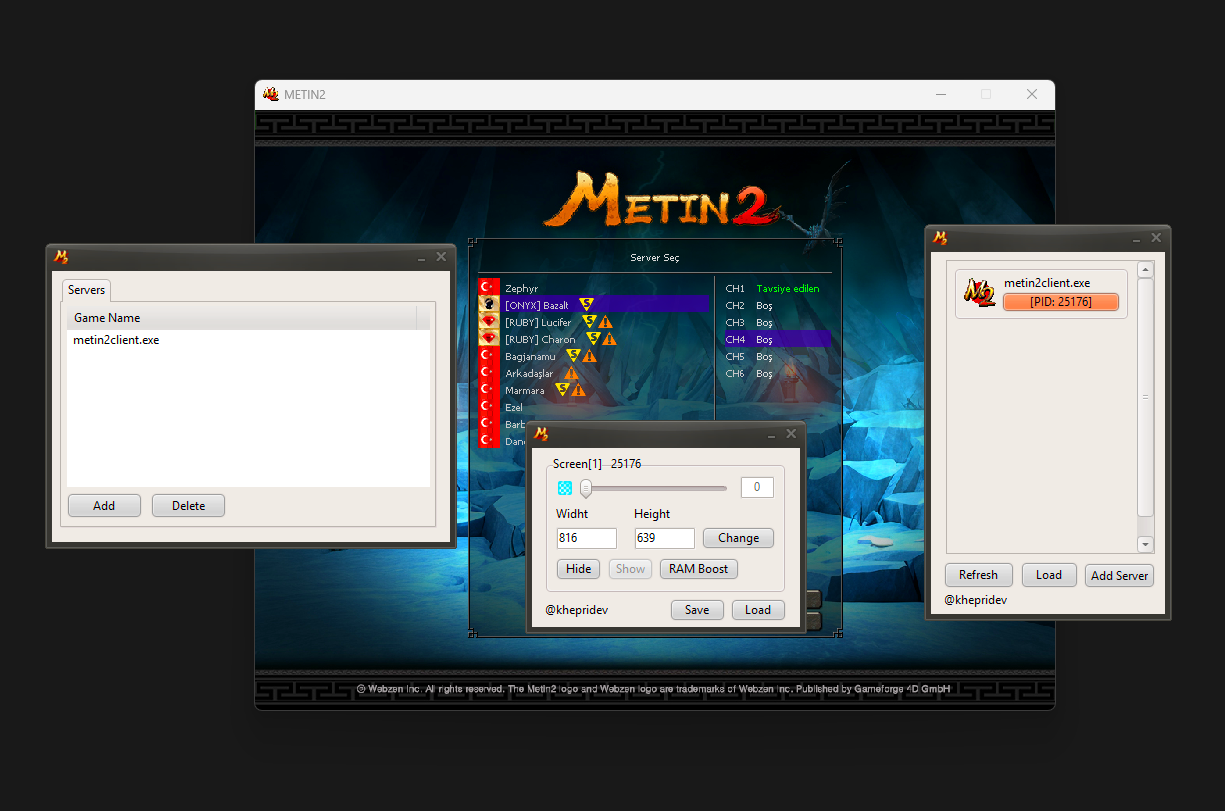Click the flame icon on the resolution dialog titlebar
Screen dimensions: 1225x811
coord(539,433)
